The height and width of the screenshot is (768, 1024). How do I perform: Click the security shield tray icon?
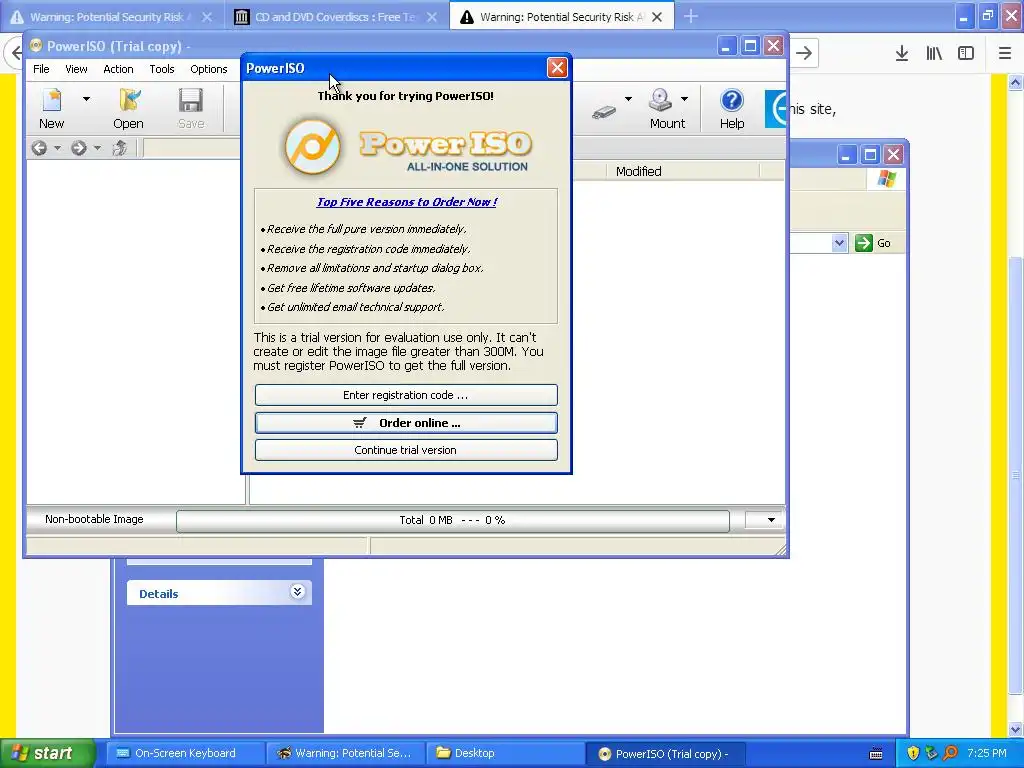click(x=912, y=754)
